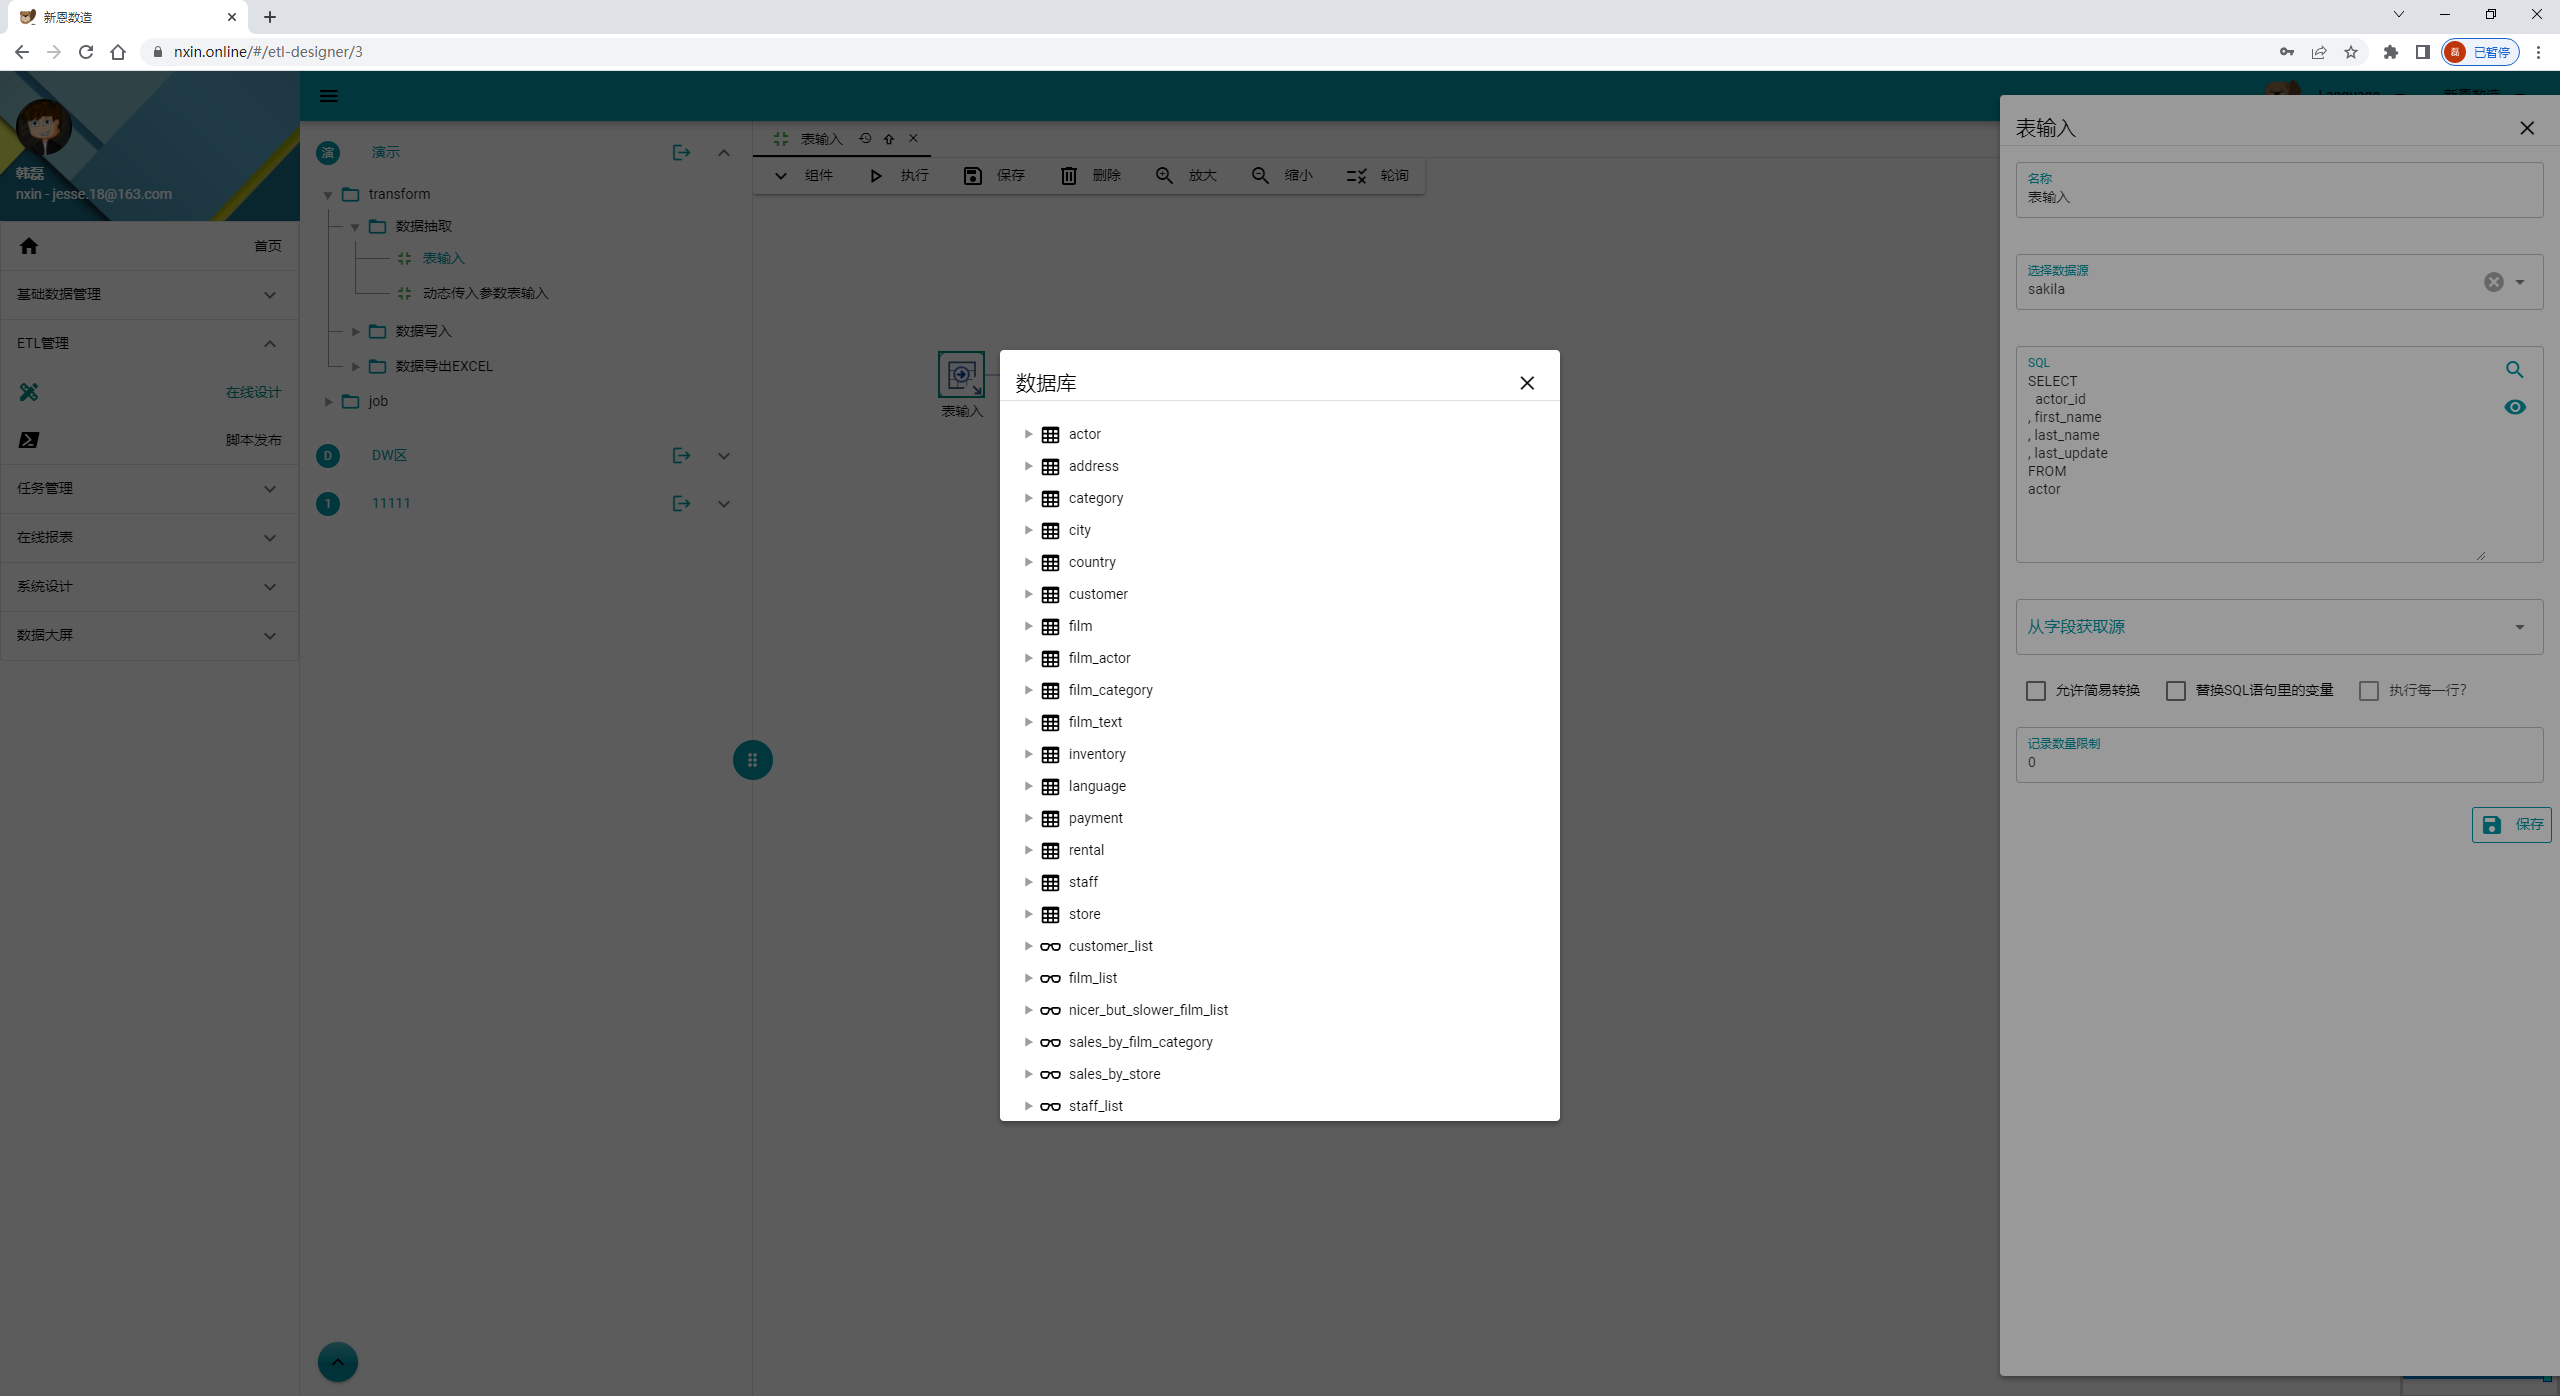Click the 表输入 node icon on canvas
2560x1396 pixels.
pos(961,375)
